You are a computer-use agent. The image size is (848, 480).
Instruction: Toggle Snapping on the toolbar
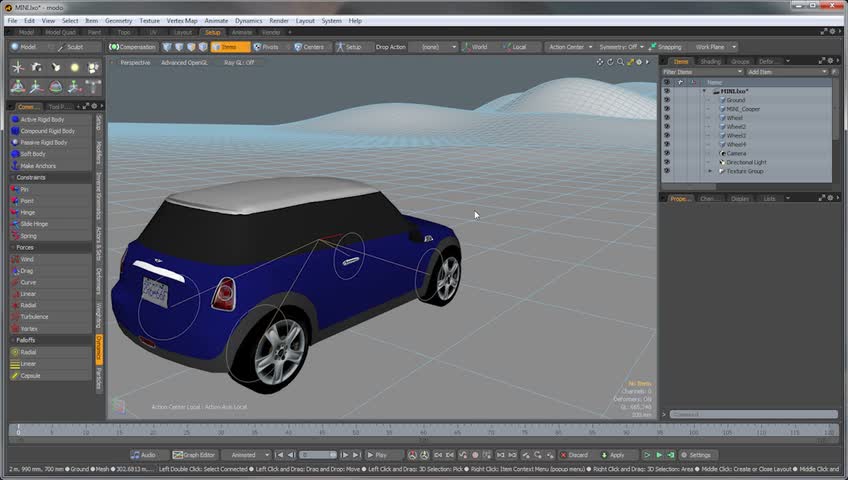click(668, 47)
